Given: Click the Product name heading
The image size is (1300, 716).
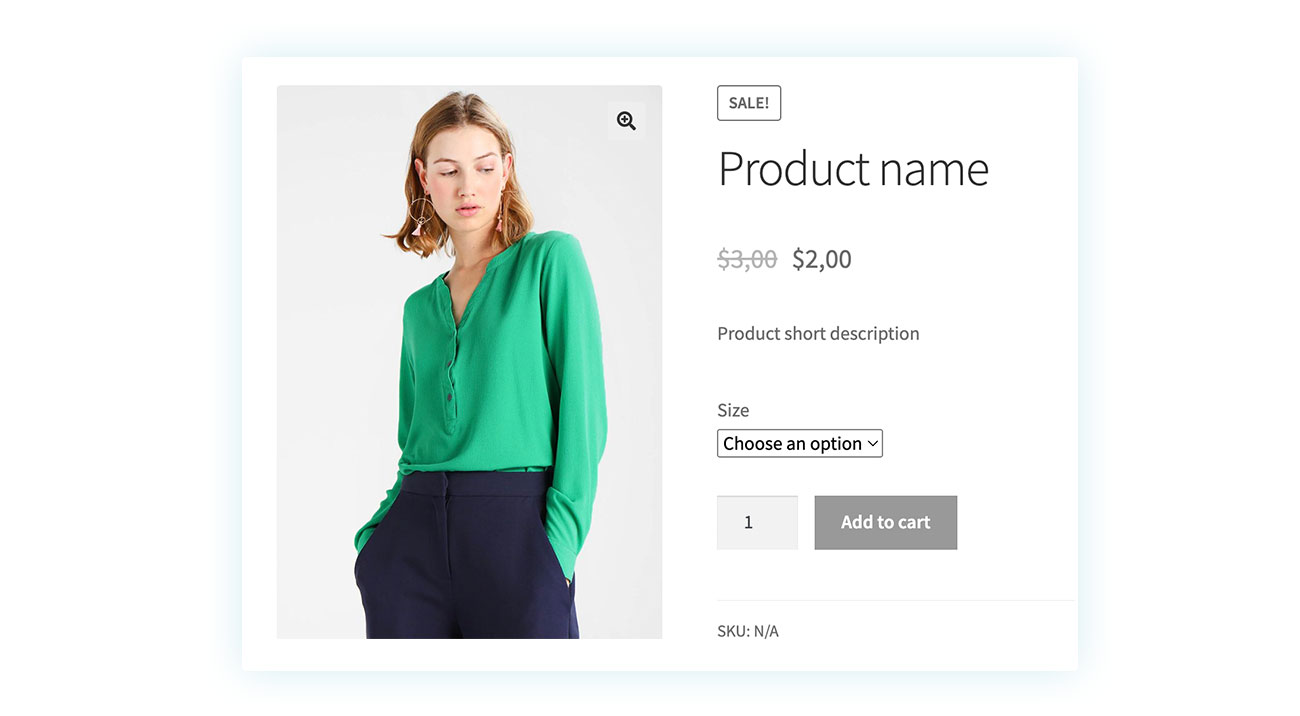Looking at the screenshot, I should coord(853,168).
